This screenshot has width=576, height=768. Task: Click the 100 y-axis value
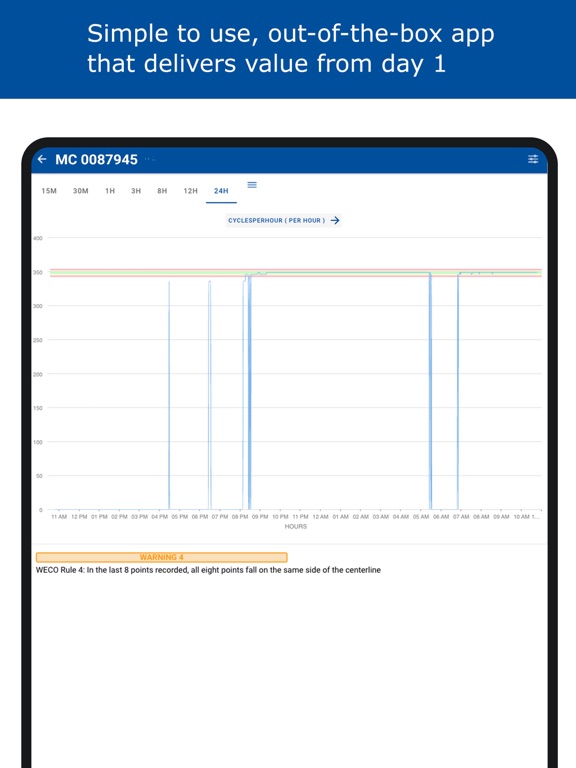coord(38,442)
